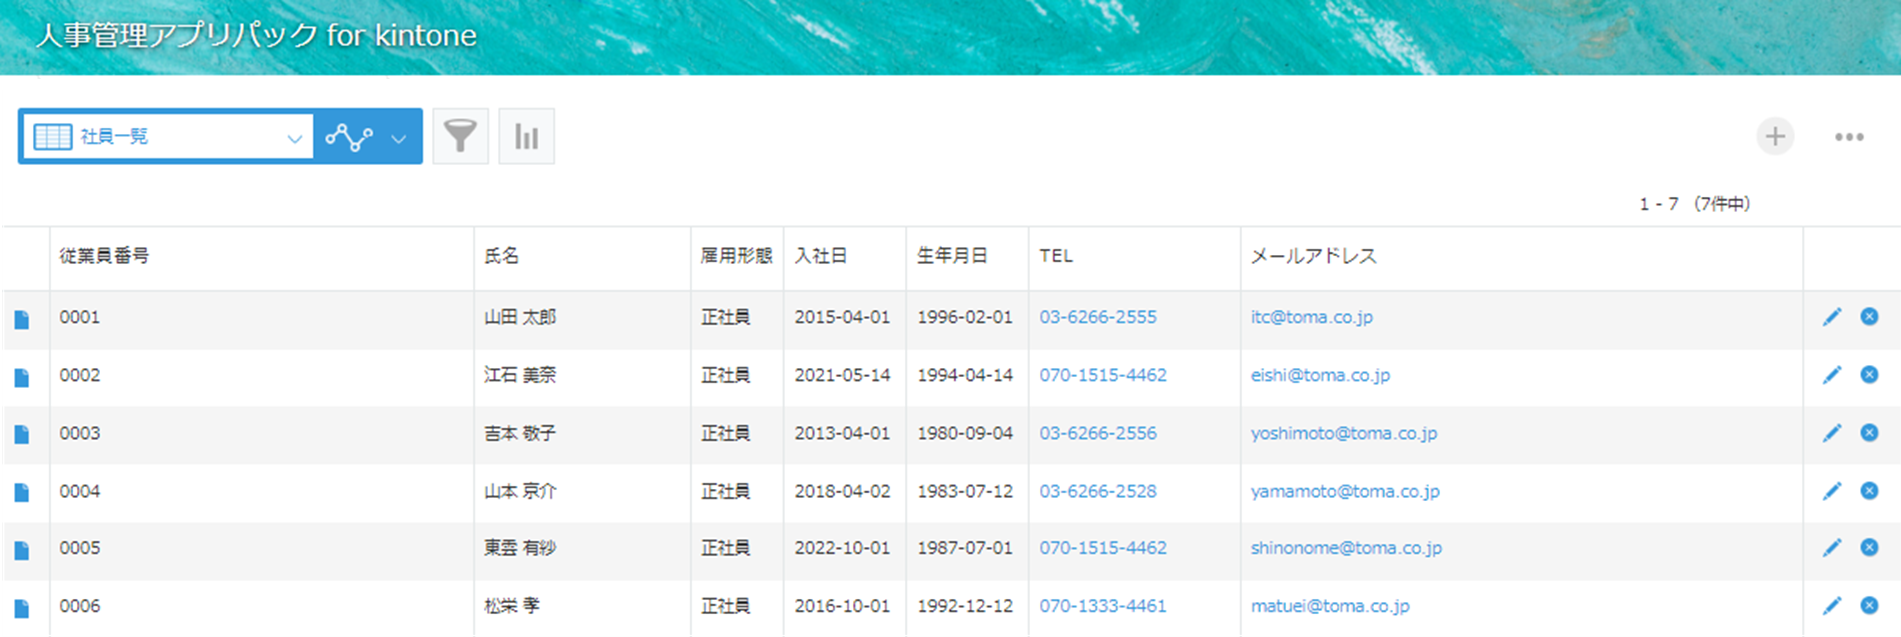The image size is (1901, 637).
Task: Edit the record of 江石 美奈
Action: click(x=1832, y=375)
